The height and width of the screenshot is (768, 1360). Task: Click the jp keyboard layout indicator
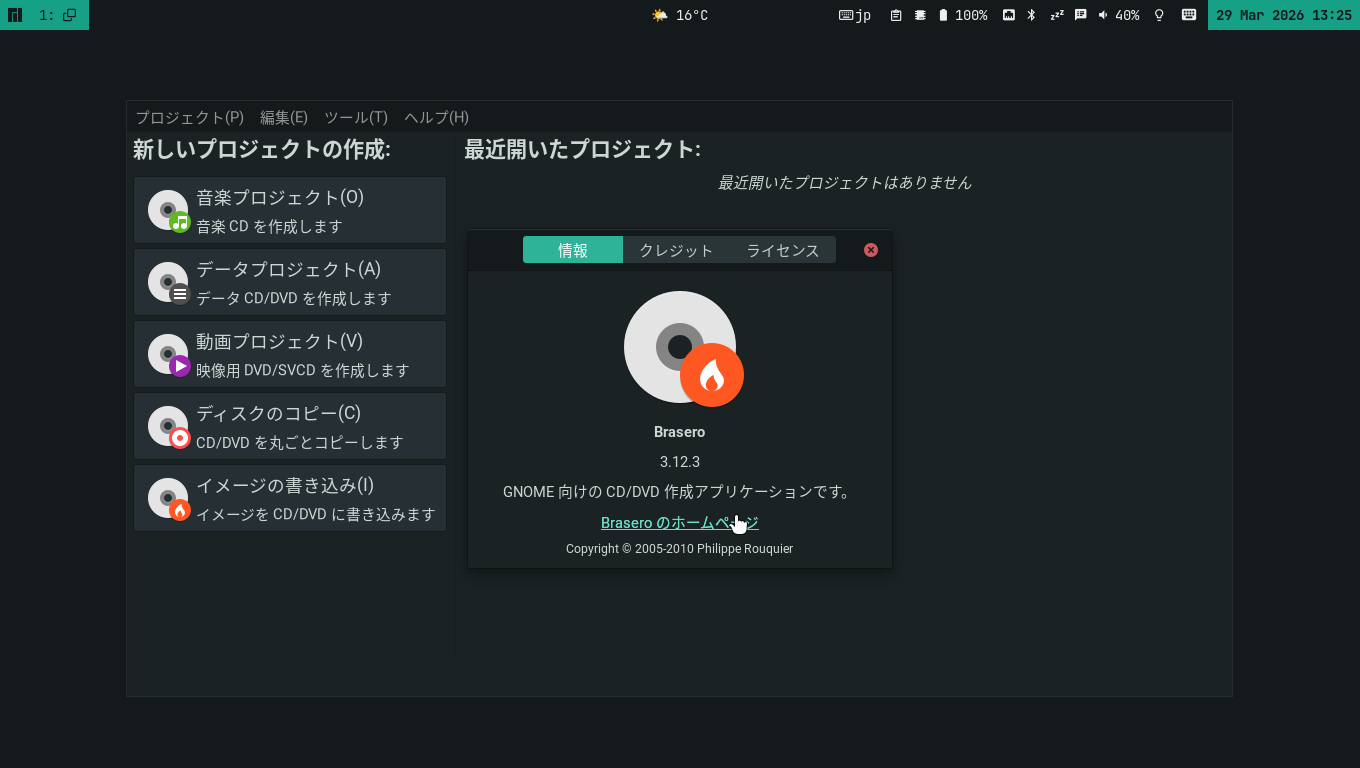[x=855, y=15]
